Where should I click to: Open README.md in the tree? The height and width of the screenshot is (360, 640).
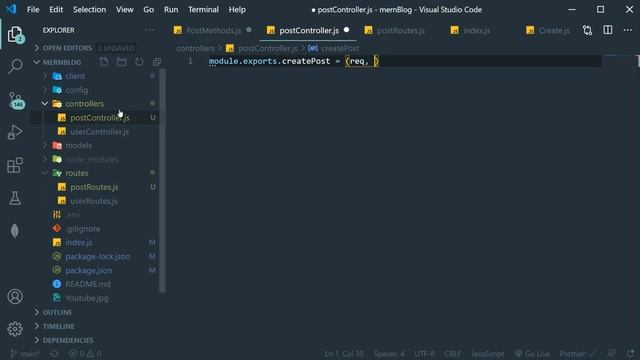[88, 284]
